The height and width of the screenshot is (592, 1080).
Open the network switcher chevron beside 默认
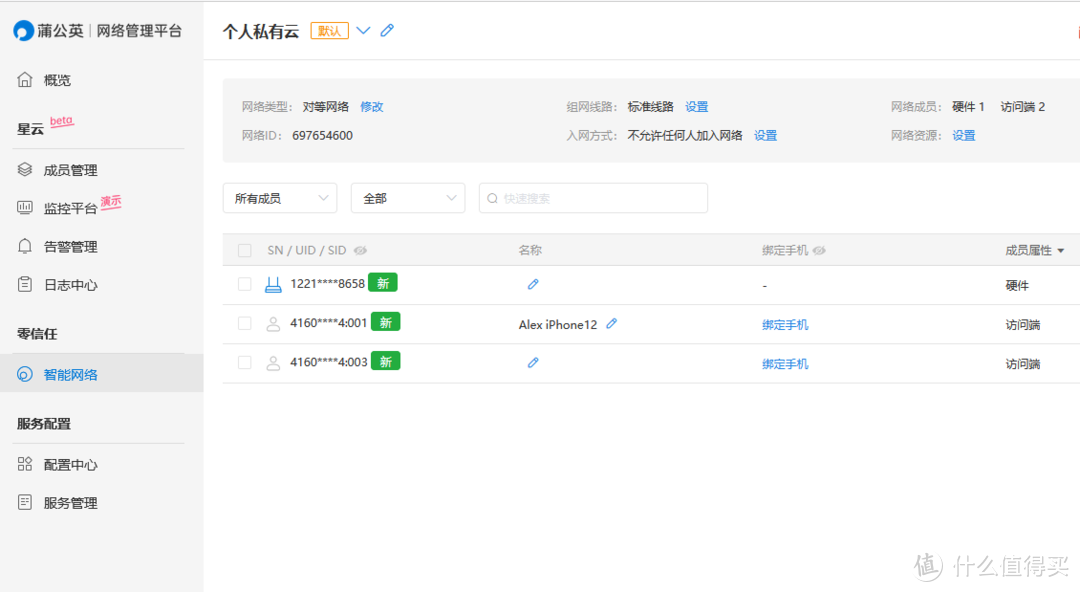tap(363, 30)
